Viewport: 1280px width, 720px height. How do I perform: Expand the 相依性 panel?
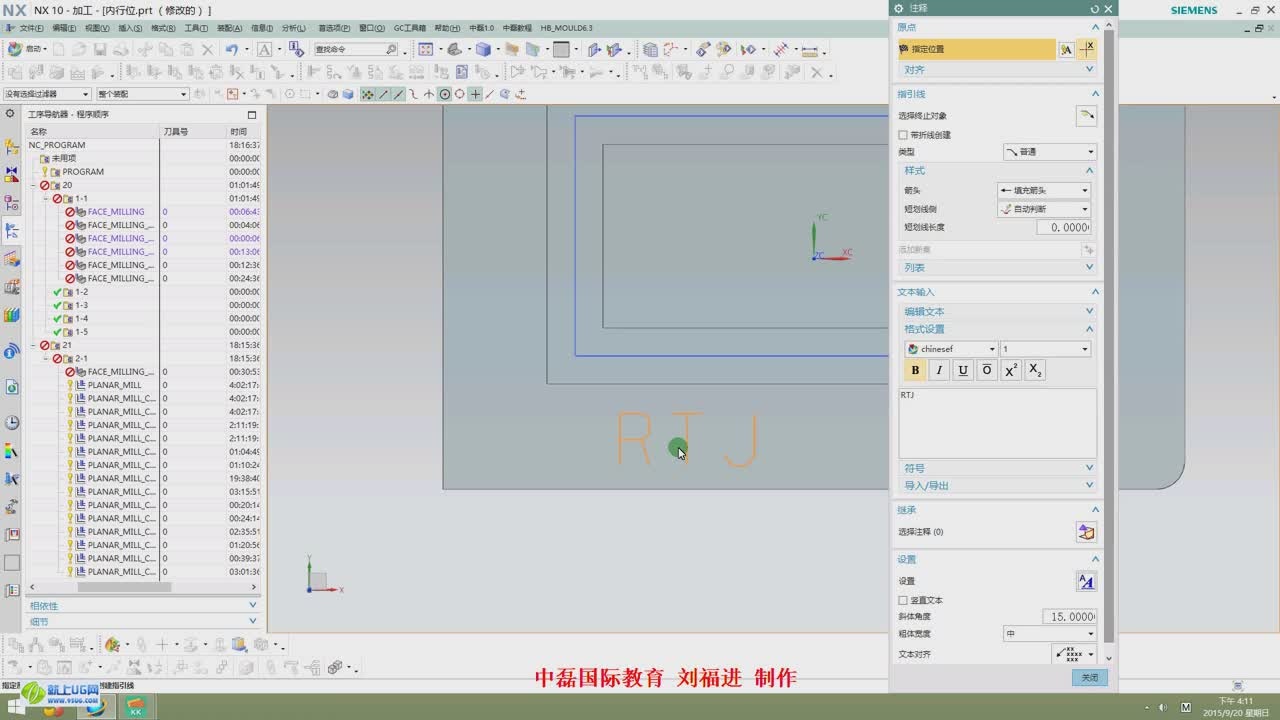pos(143,606)
